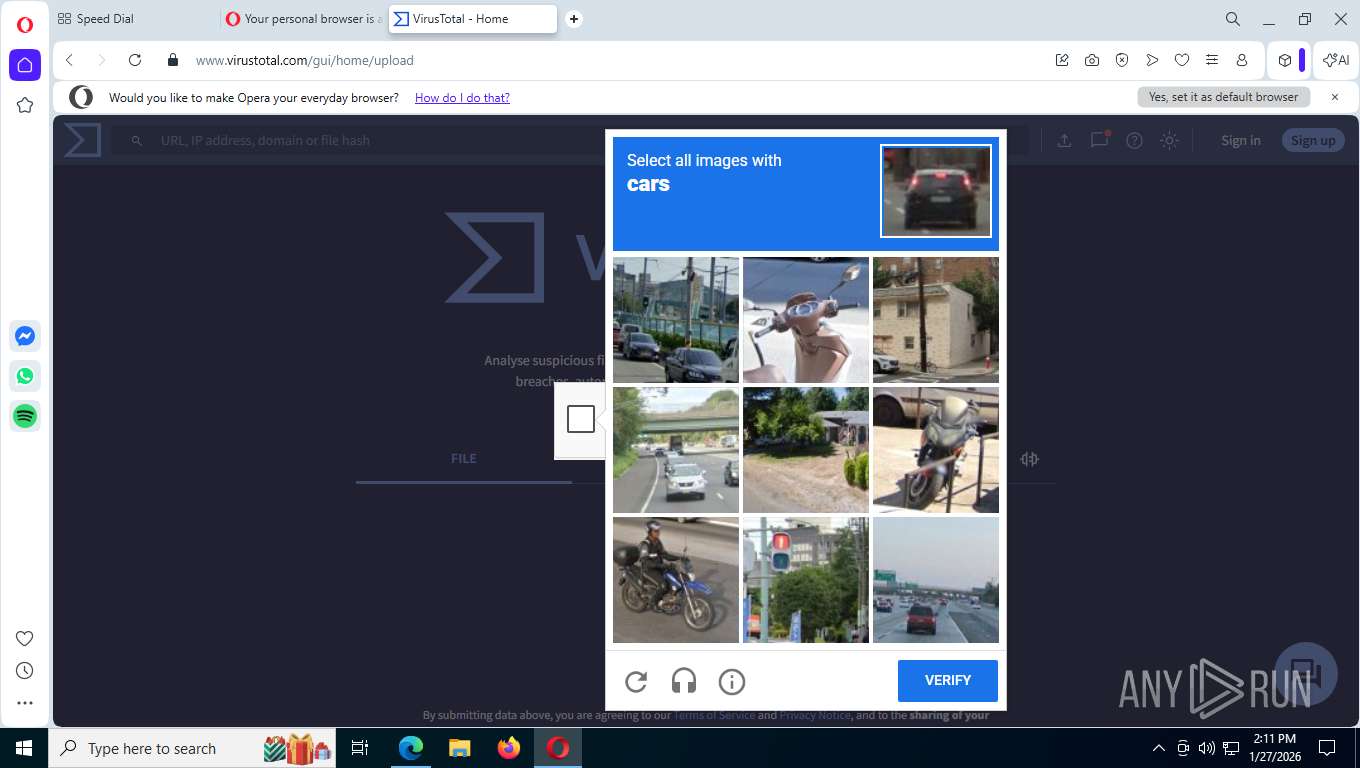Open CAPTCHA help info icon
1360x768 pixels.
click(x=732, y=682)
